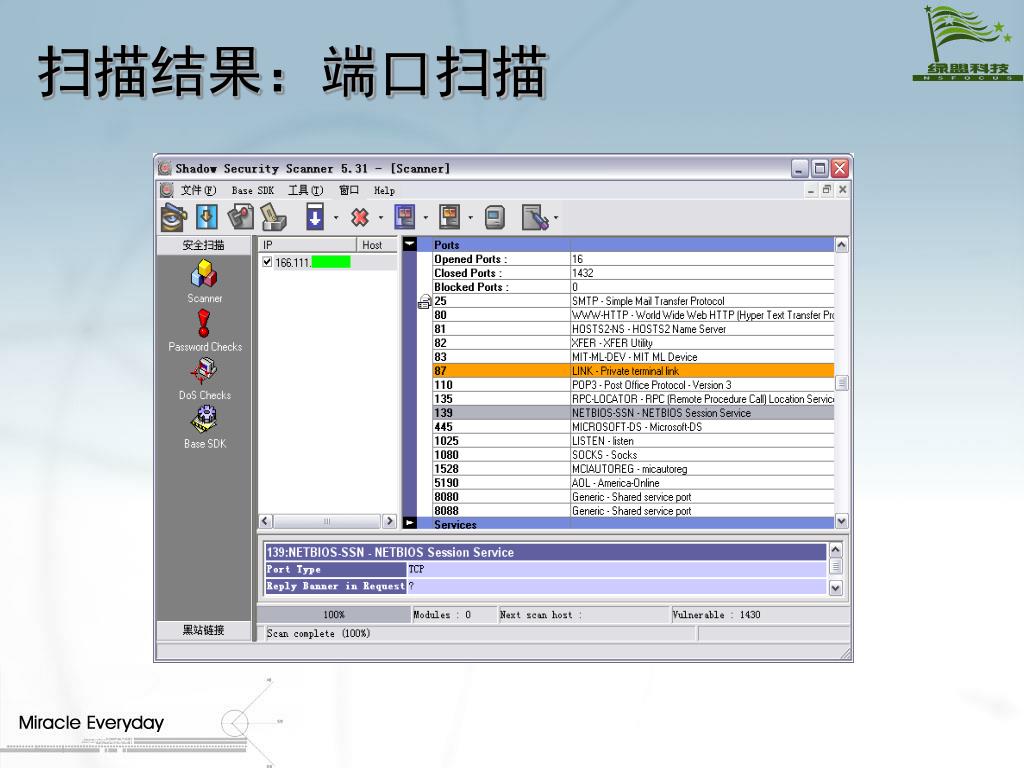Open the DoS Checks module
Image resolution: width=1024 pixels, height=768 pixels.
point(204,379)
